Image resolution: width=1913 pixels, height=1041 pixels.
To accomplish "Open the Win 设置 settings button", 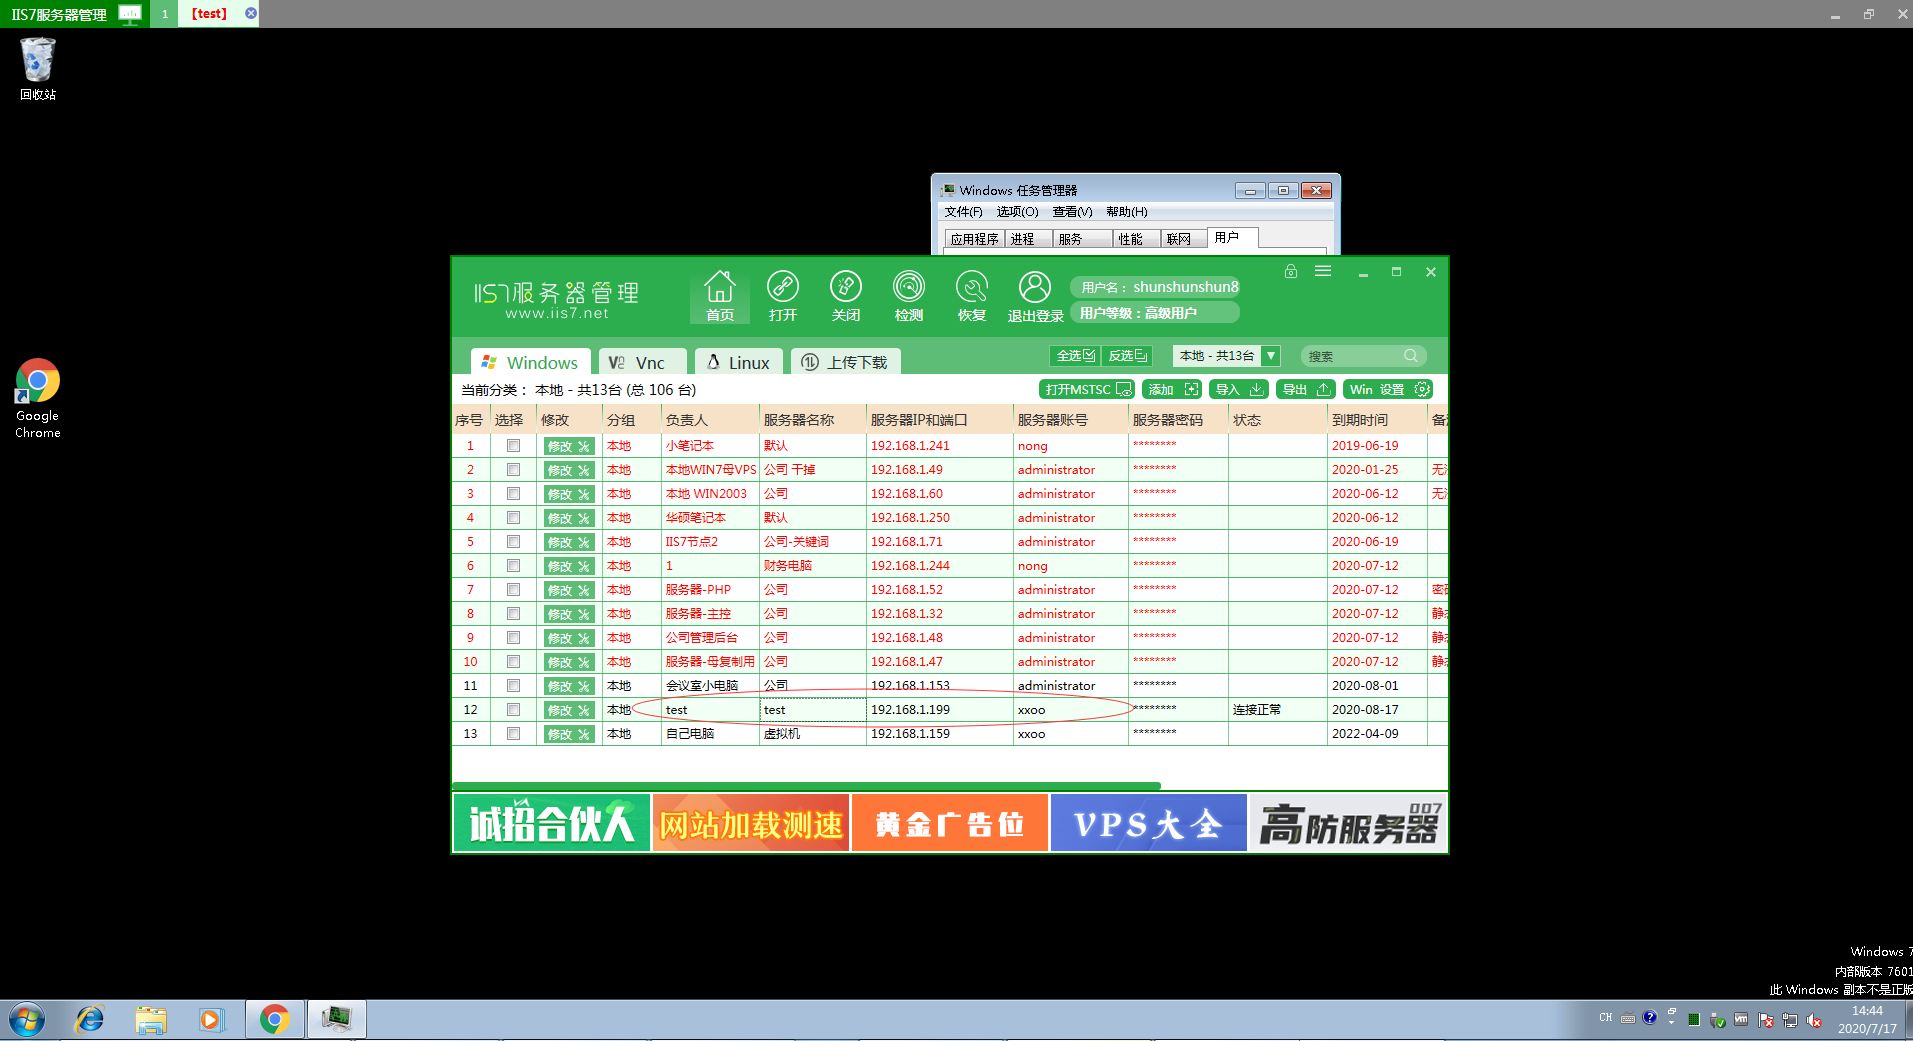I will (x=1388, y=389).
